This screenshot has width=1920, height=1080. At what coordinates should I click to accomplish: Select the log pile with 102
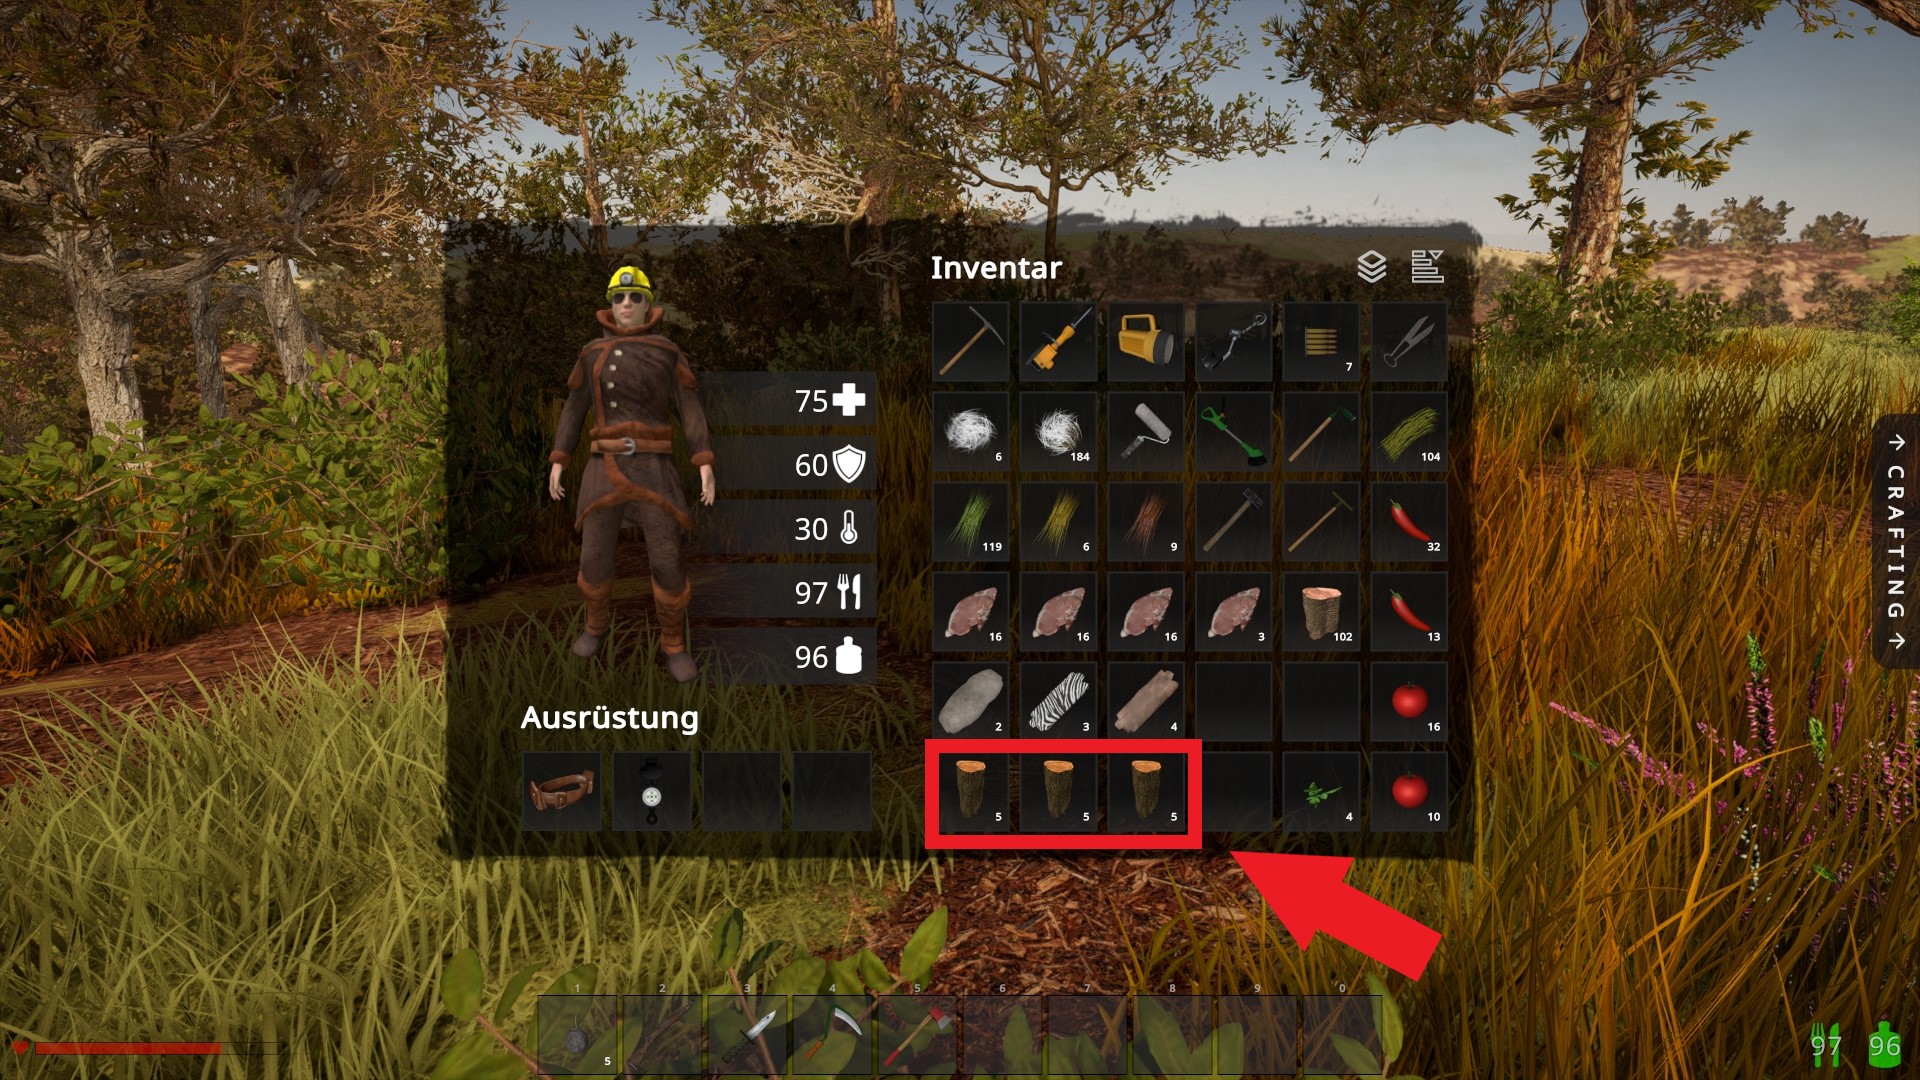pos(1322,612)
